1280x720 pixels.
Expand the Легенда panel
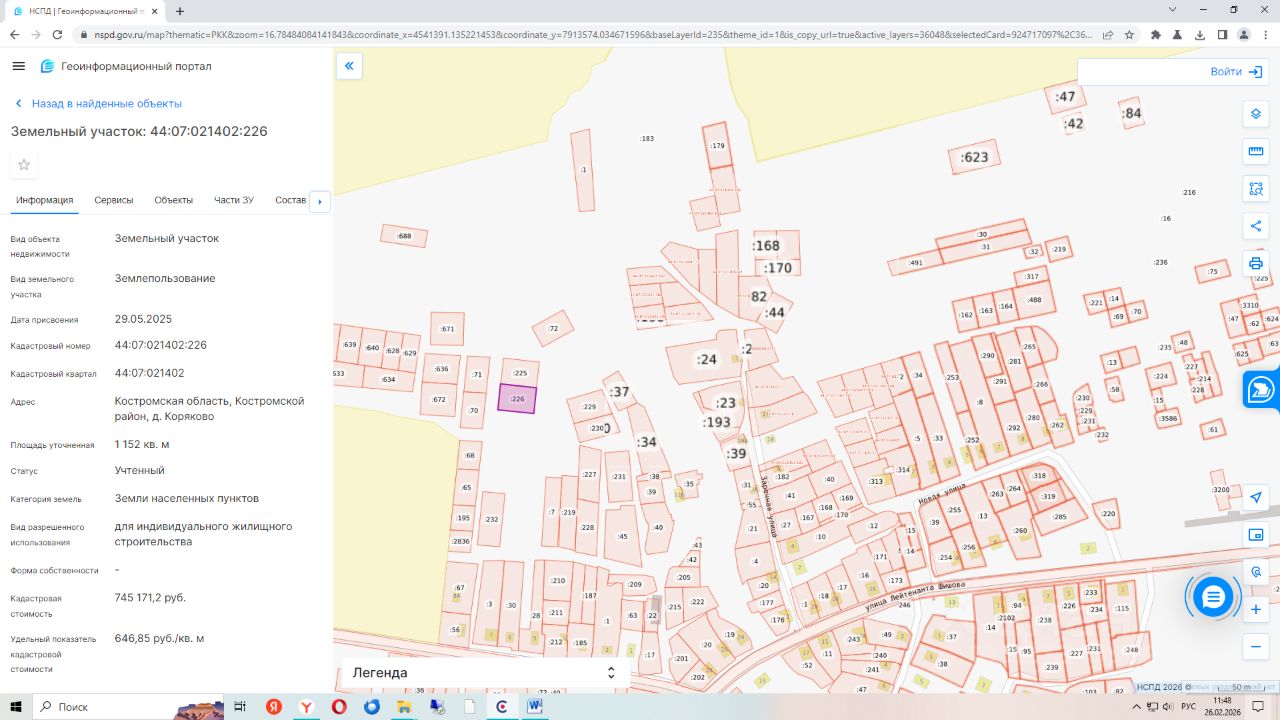611,673
